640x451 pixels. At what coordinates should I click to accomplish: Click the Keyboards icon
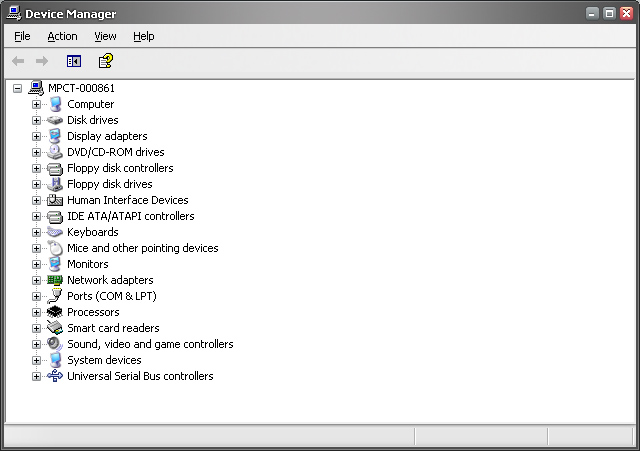click(x=55, y=232)
